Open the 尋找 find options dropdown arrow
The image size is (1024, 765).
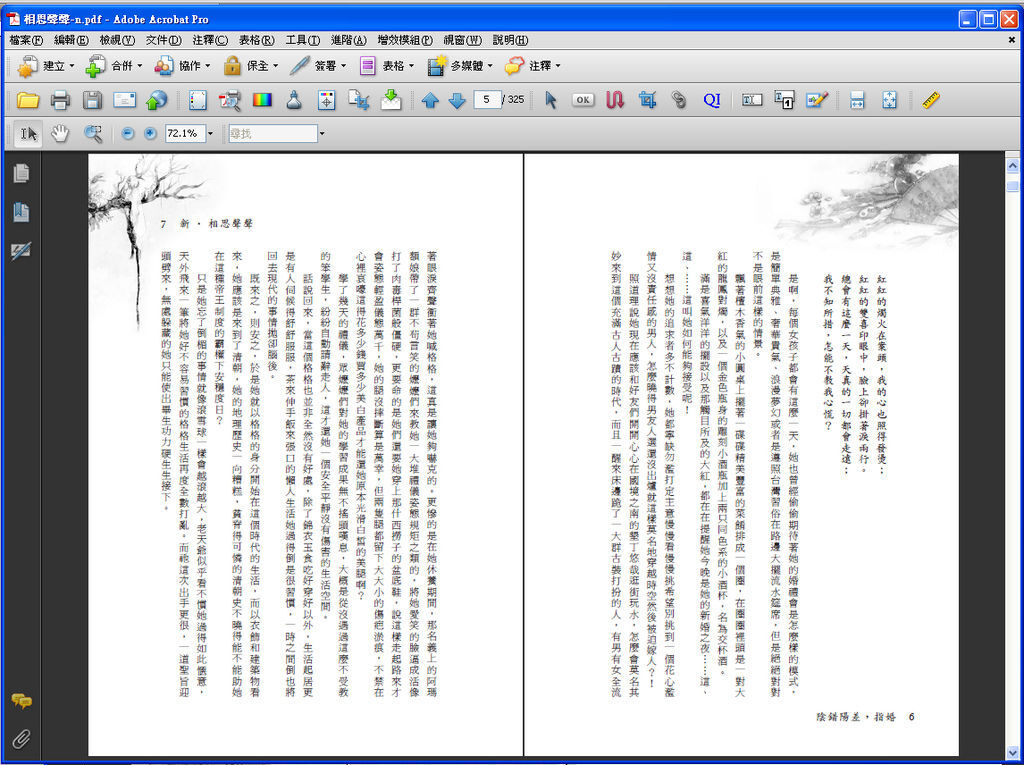tap(322, 134)
